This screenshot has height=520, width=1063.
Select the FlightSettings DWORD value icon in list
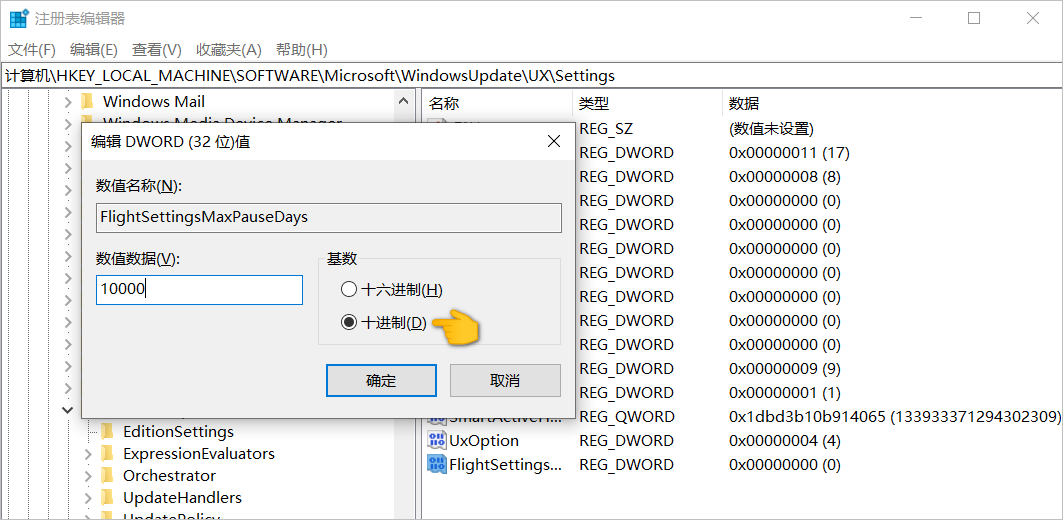(437, 465)
